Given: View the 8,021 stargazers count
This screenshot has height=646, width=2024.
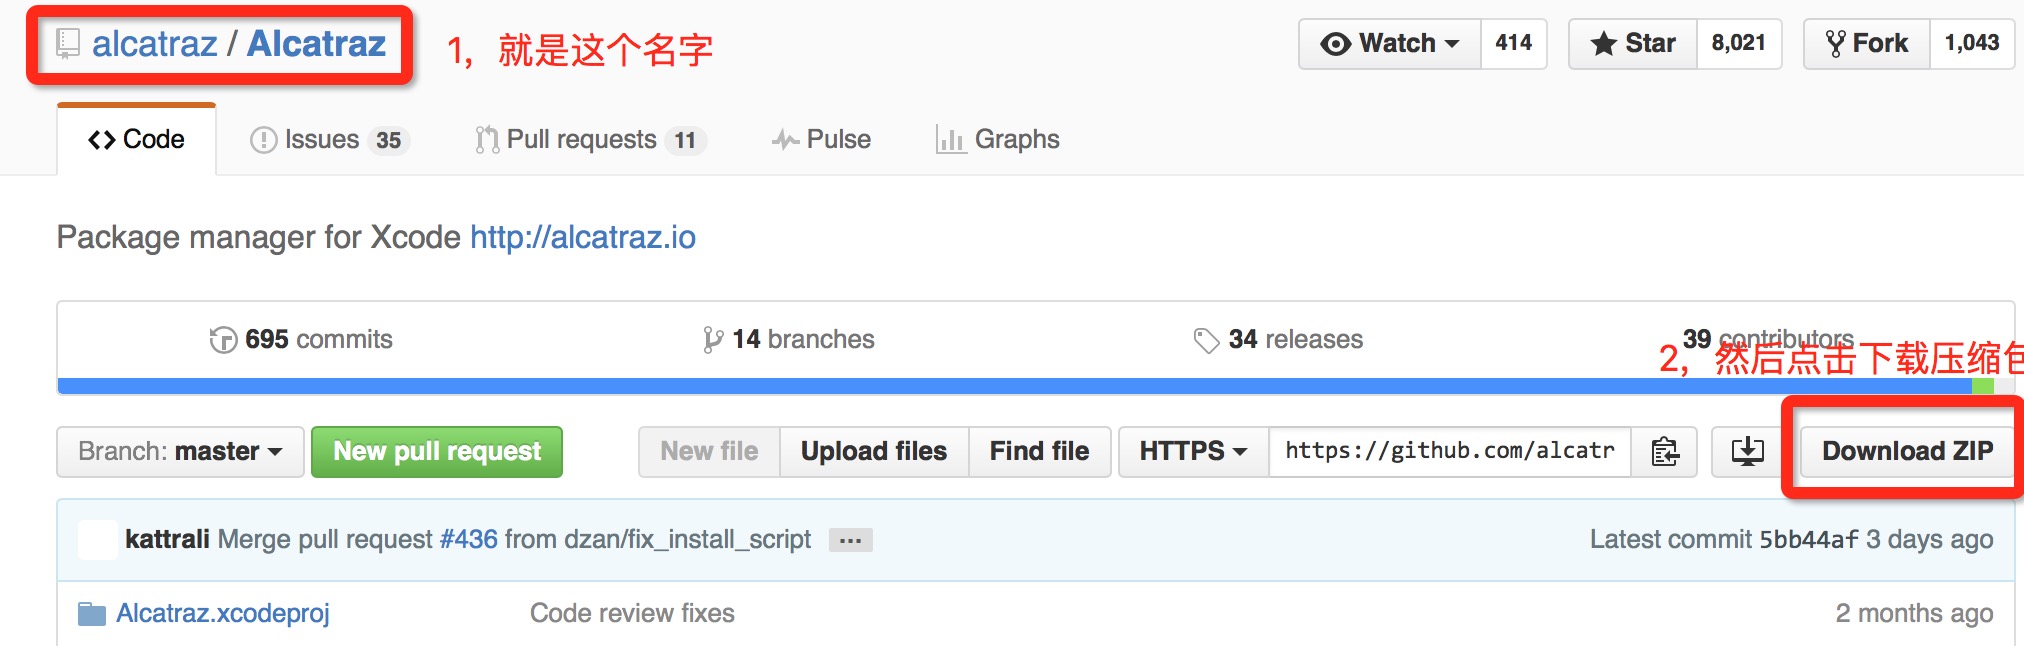Looking at the screenshot, I should [x=1739, y=43].
